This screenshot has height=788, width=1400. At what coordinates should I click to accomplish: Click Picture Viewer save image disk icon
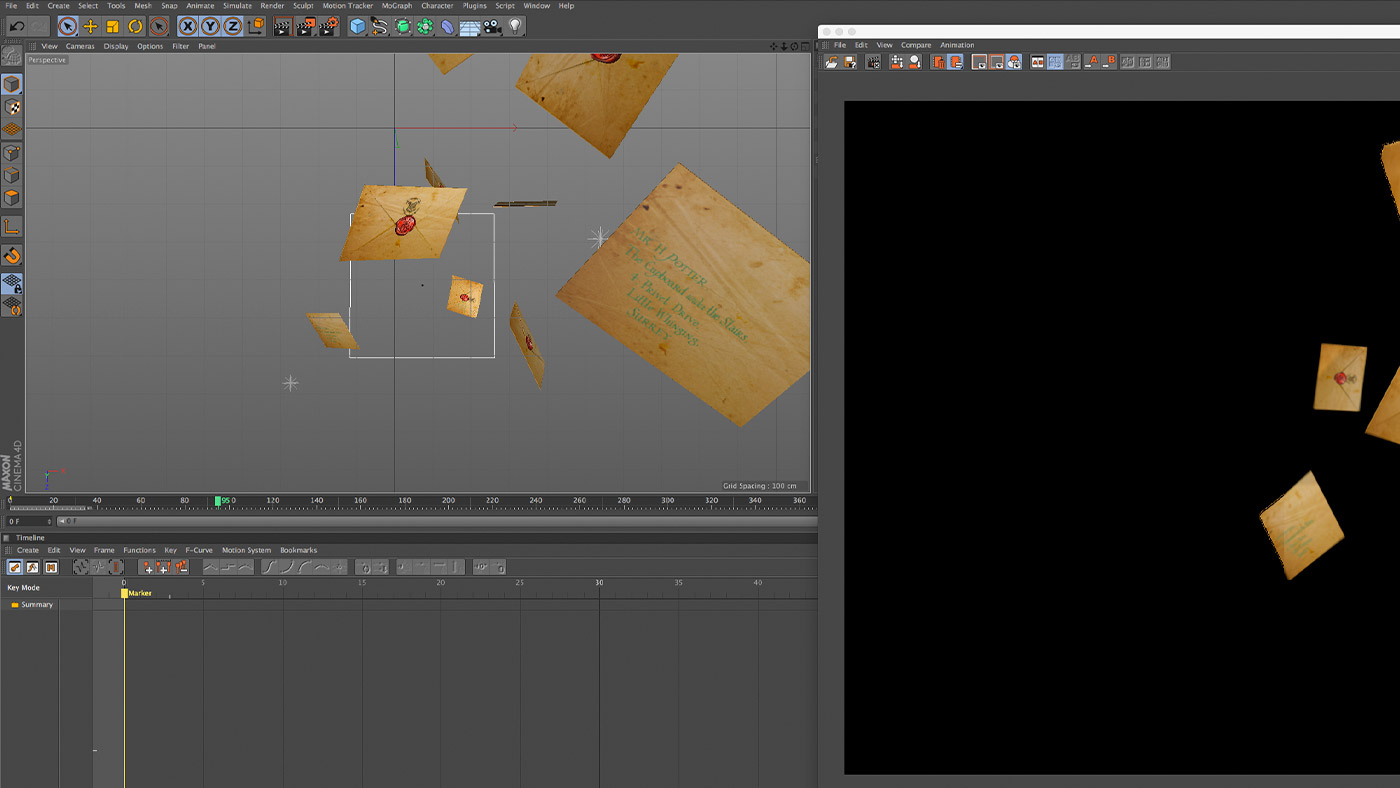(x=850, y=62)
